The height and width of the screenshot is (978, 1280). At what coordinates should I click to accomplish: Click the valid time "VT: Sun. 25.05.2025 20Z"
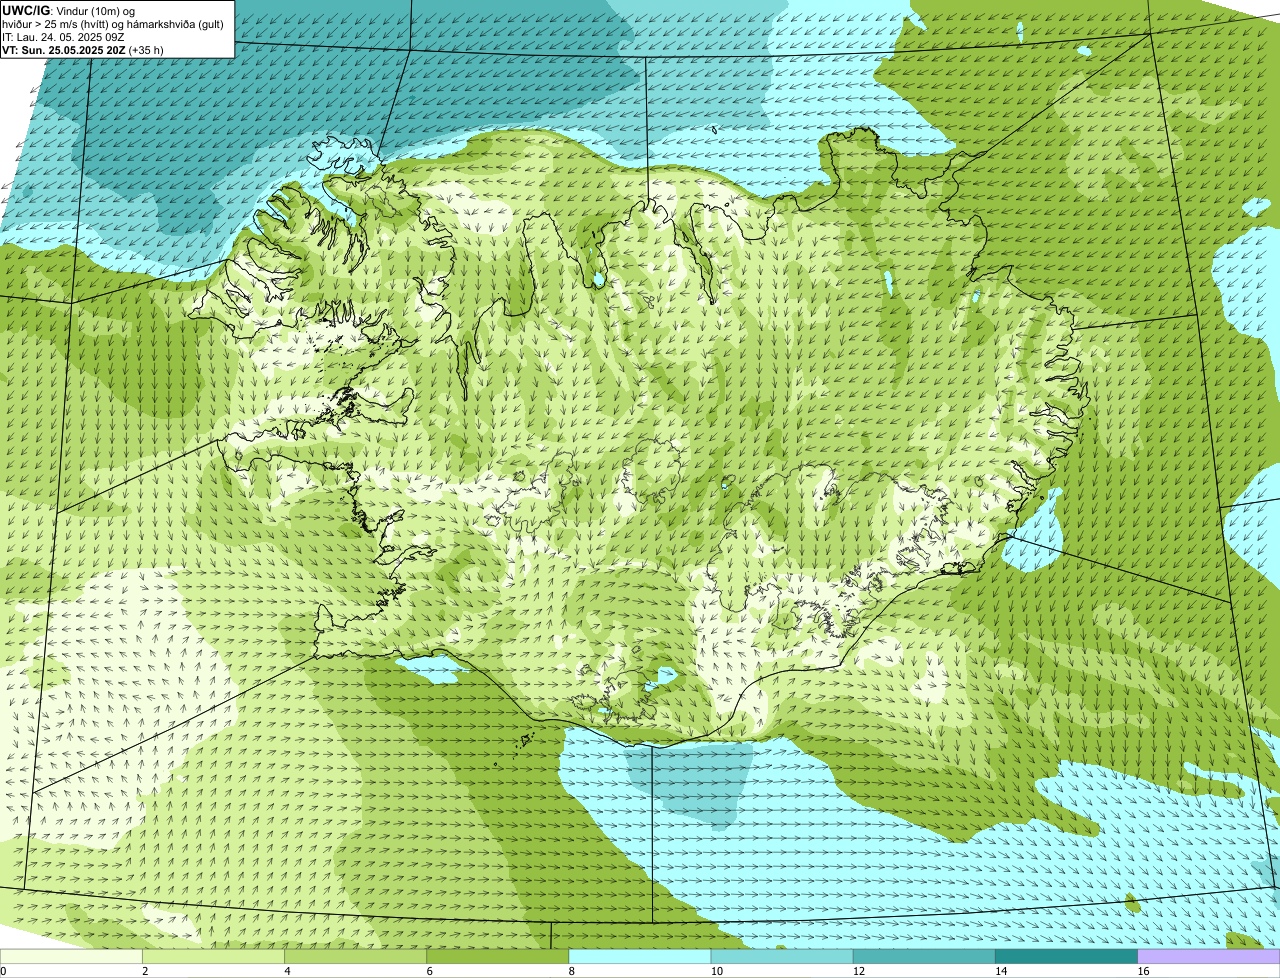pyautogui.click(x=64, y=49)
